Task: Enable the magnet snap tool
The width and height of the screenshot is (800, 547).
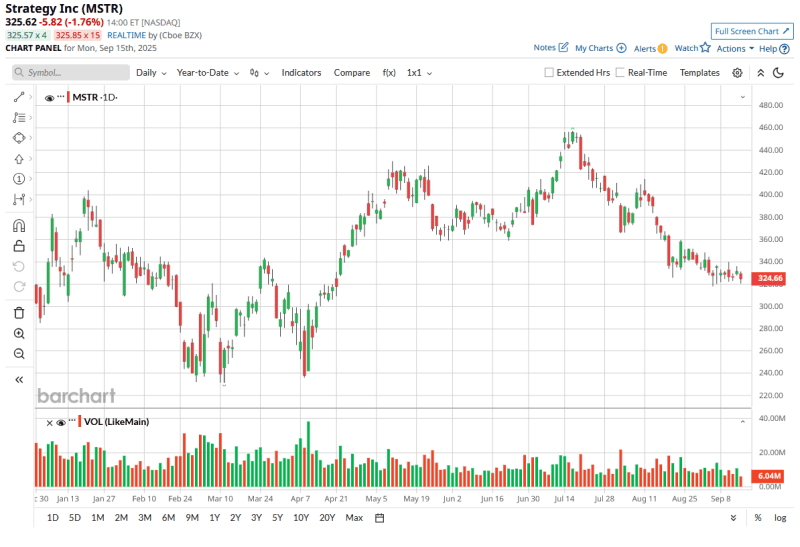Action: click(x=18, y=225)
